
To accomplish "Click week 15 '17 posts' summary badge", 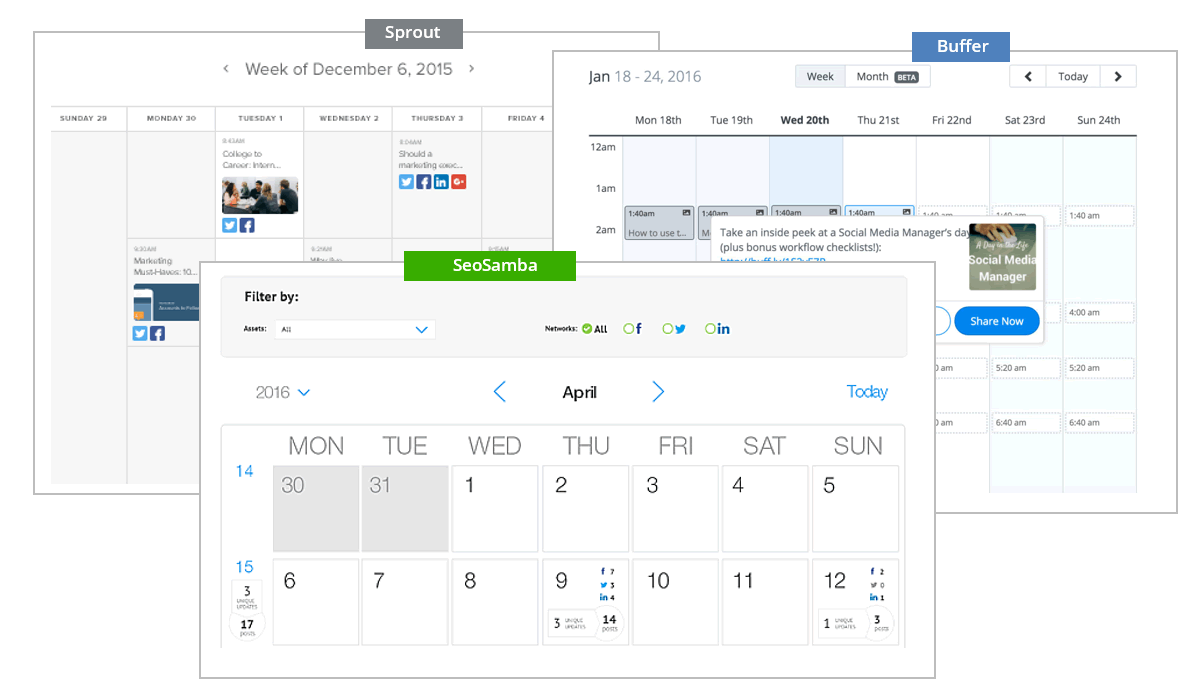I will [247, 627].
